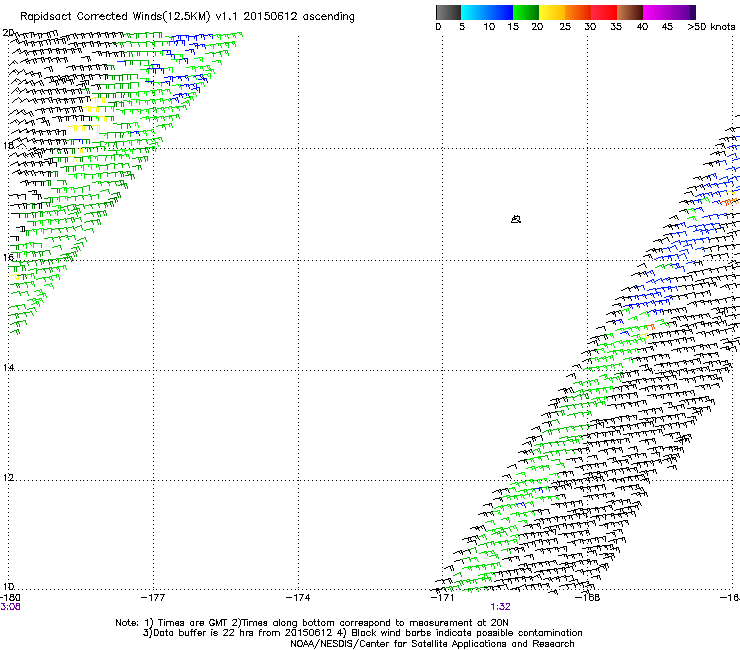Click the island outline marker on the map
740x650 pixels.
pyautogui.click(x=516, y=219)
